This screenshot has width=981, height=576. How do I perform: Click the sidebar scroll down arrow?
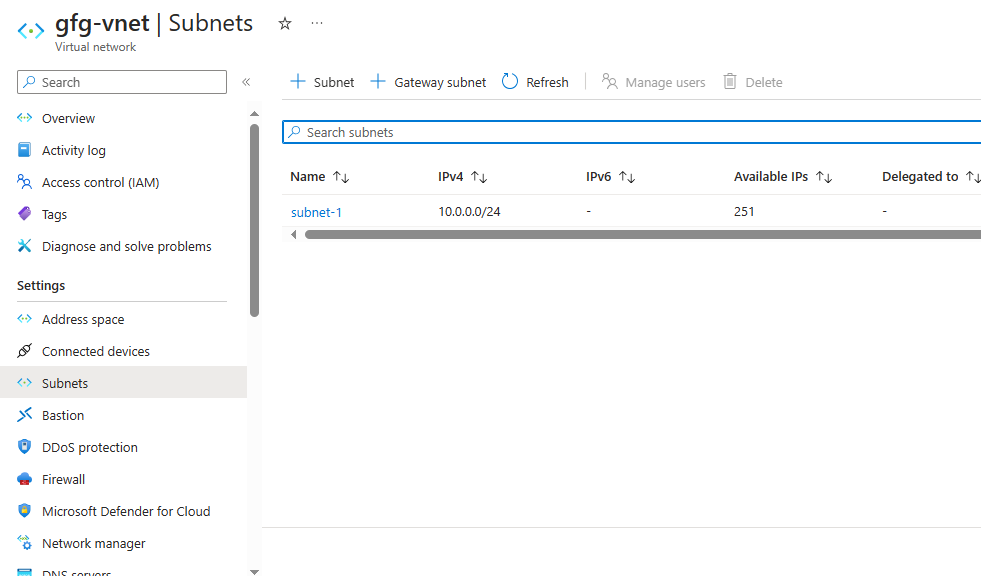coord(254,572)
